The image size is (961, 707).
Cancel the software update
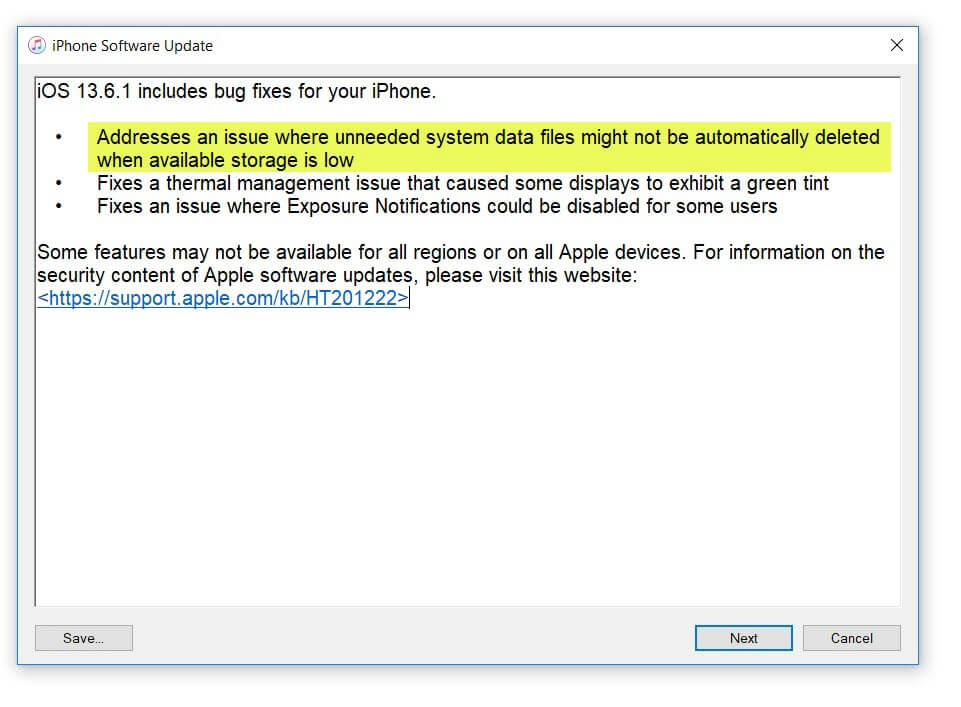pos(851,638)
